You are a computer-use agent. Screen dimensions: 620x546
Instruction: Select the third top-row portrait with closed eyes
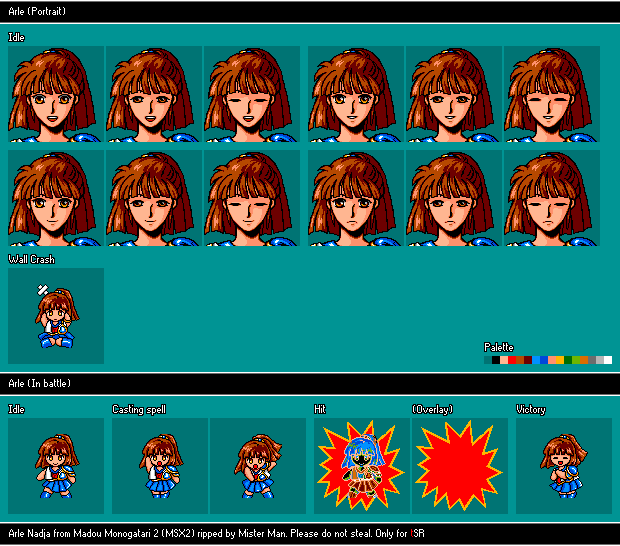(x=252, y=94)
